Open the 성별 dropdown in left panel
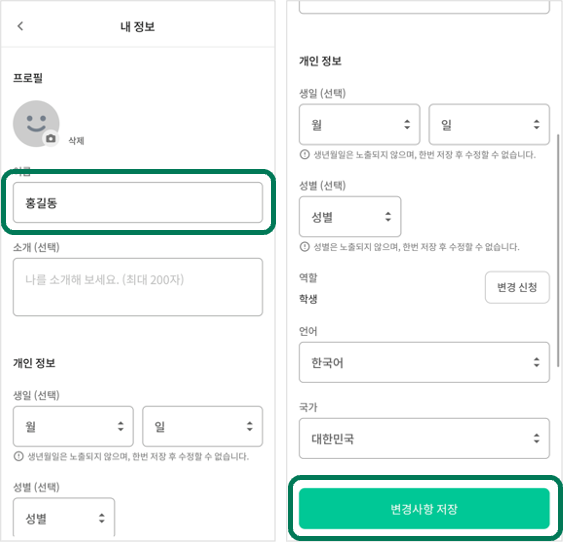The width and height of the screenshot is (563, 542). [x=64, y=518]
